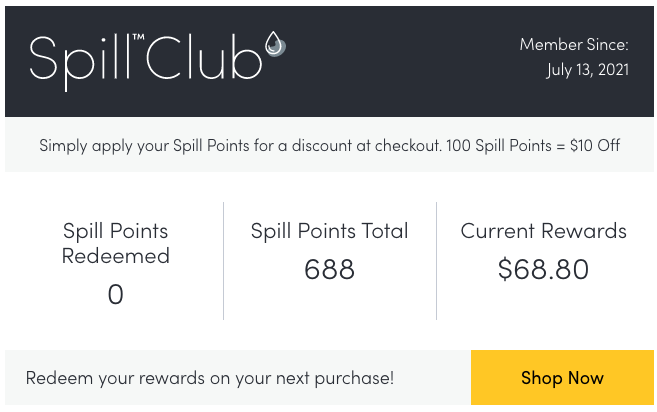Click the 100 Spill Points discount notice
This screenshot has height=412, width=657.
pyautogui.click(x=329, y=145)
